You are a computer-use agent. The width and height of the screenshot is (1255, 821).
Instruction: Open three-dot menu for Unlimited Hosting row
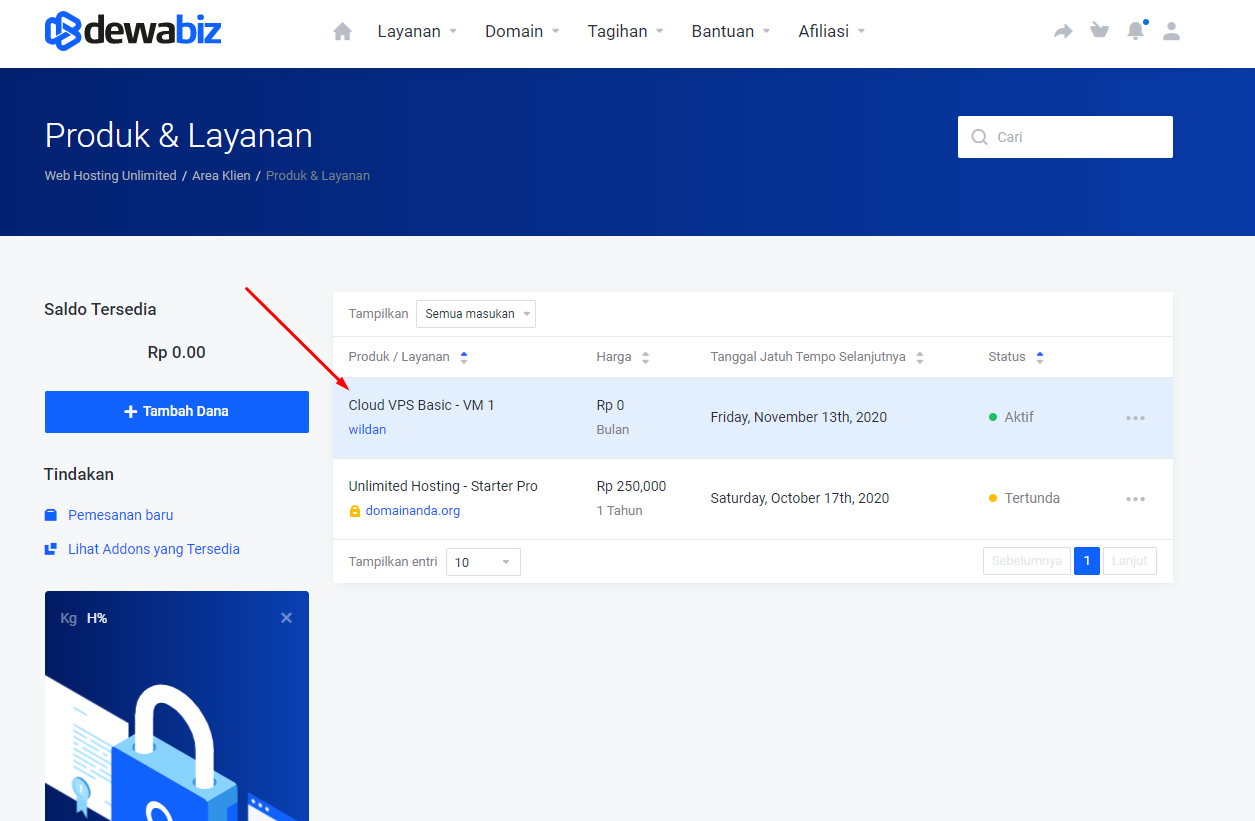point(1135,499)
